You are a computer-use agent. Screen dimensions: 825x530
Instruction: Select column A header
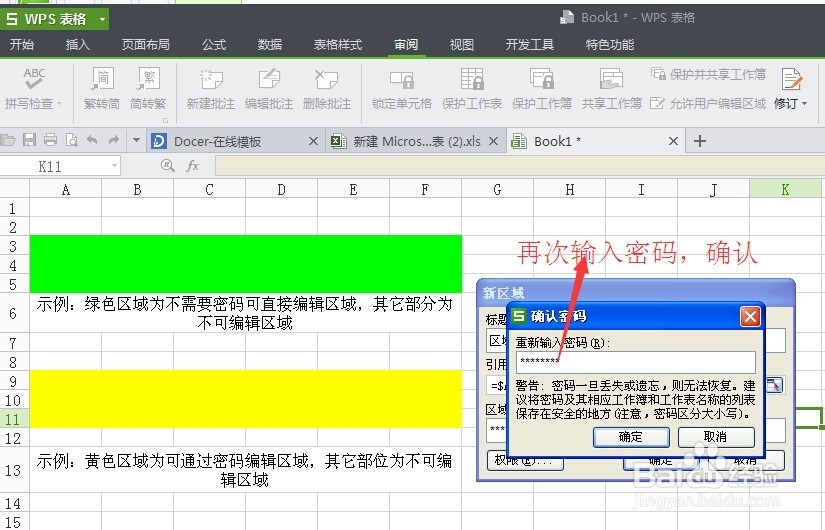[65, 189]
